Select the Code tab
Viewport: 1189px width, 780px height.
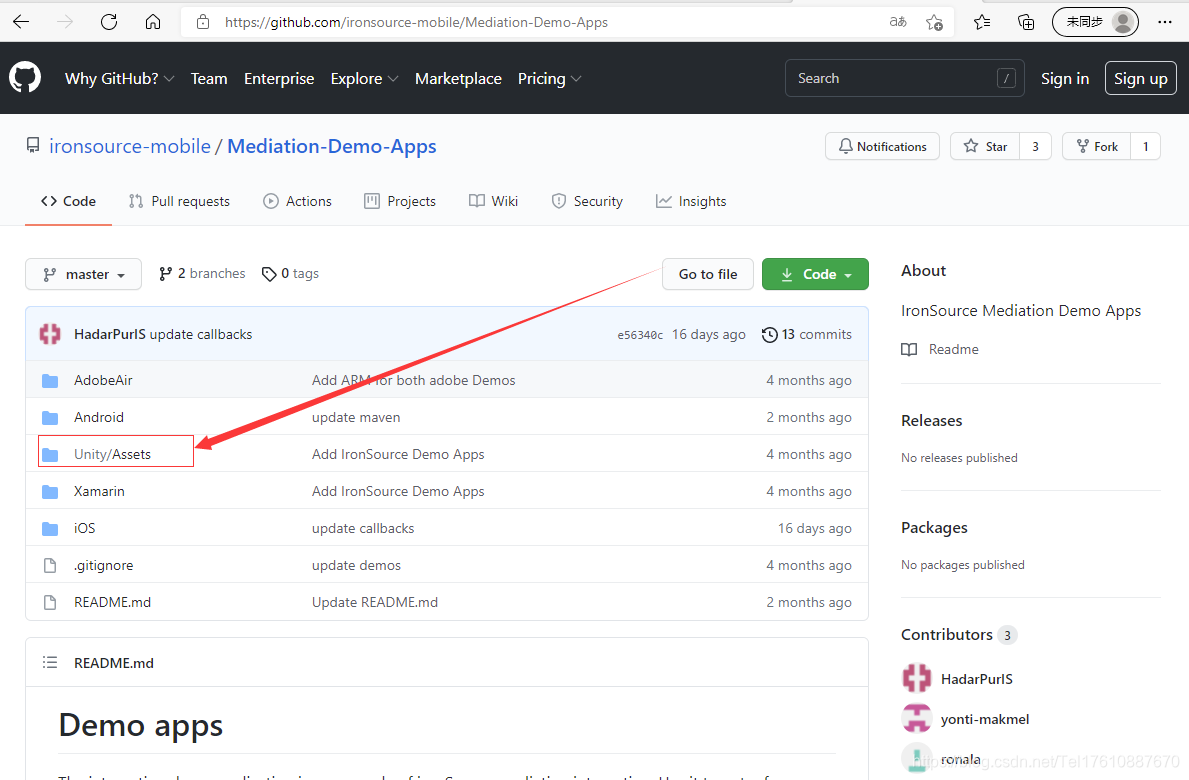[68, 202]
